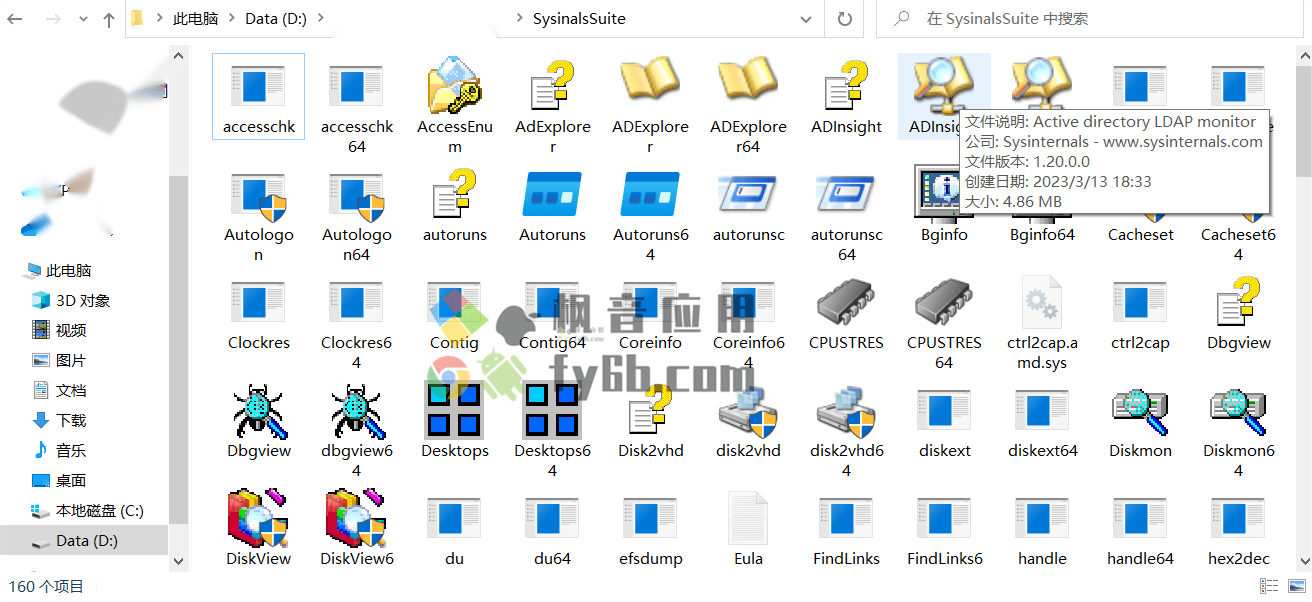Click SysinalsSuite in the address breadcrumb
This screenshot has width=1312, height=602.
580,19
